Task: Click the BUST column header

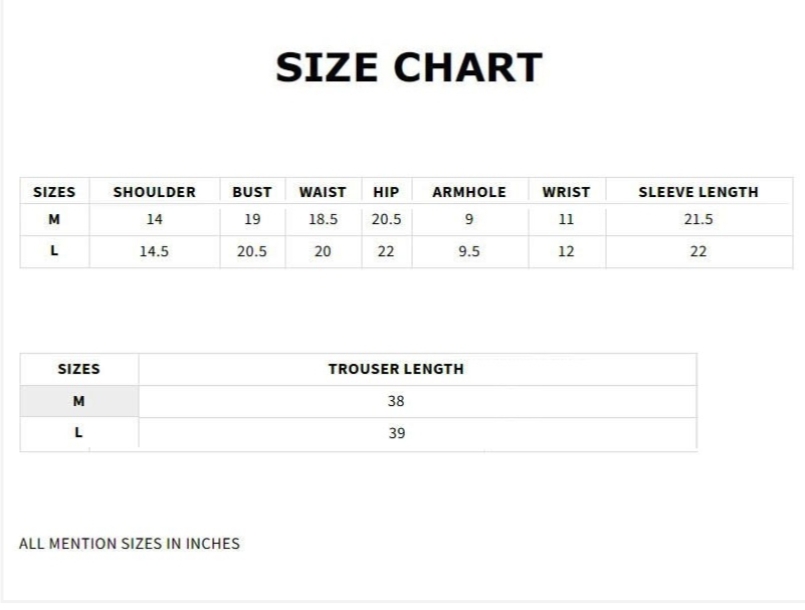Action: (252, 192)
